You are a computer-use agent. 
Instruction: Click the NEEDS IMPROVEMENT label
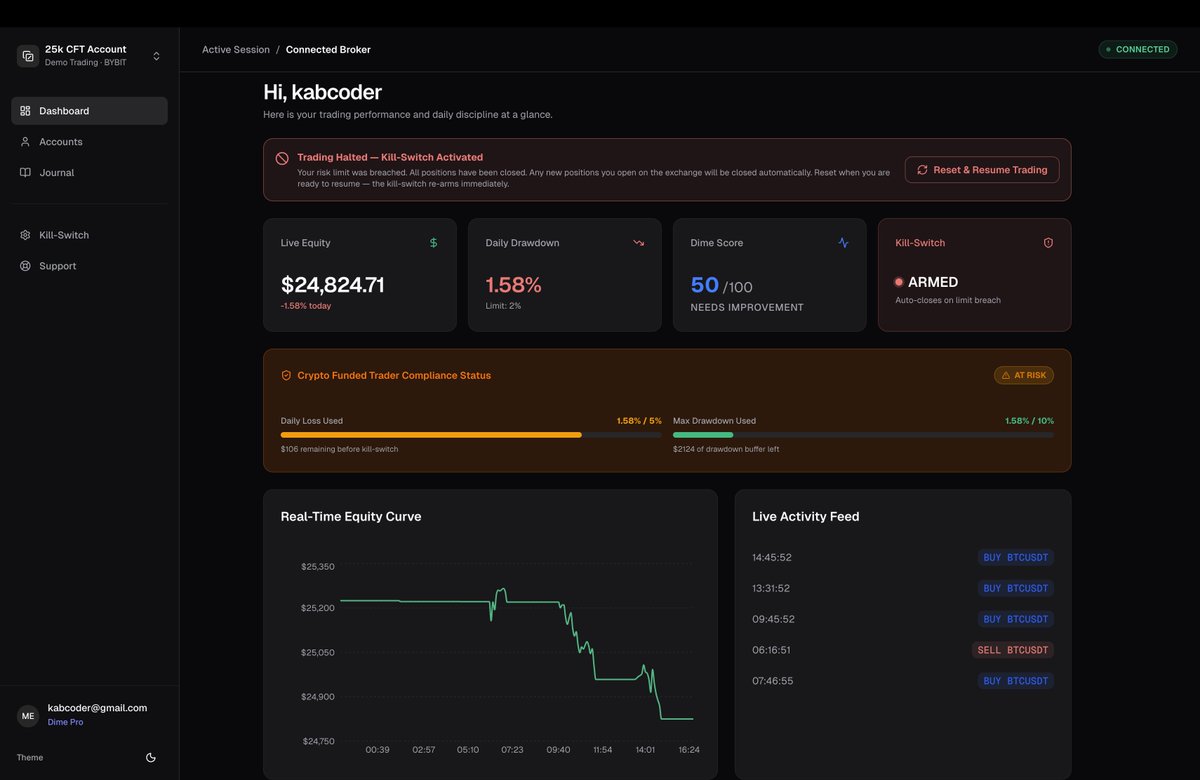click(x=747, y=308)
